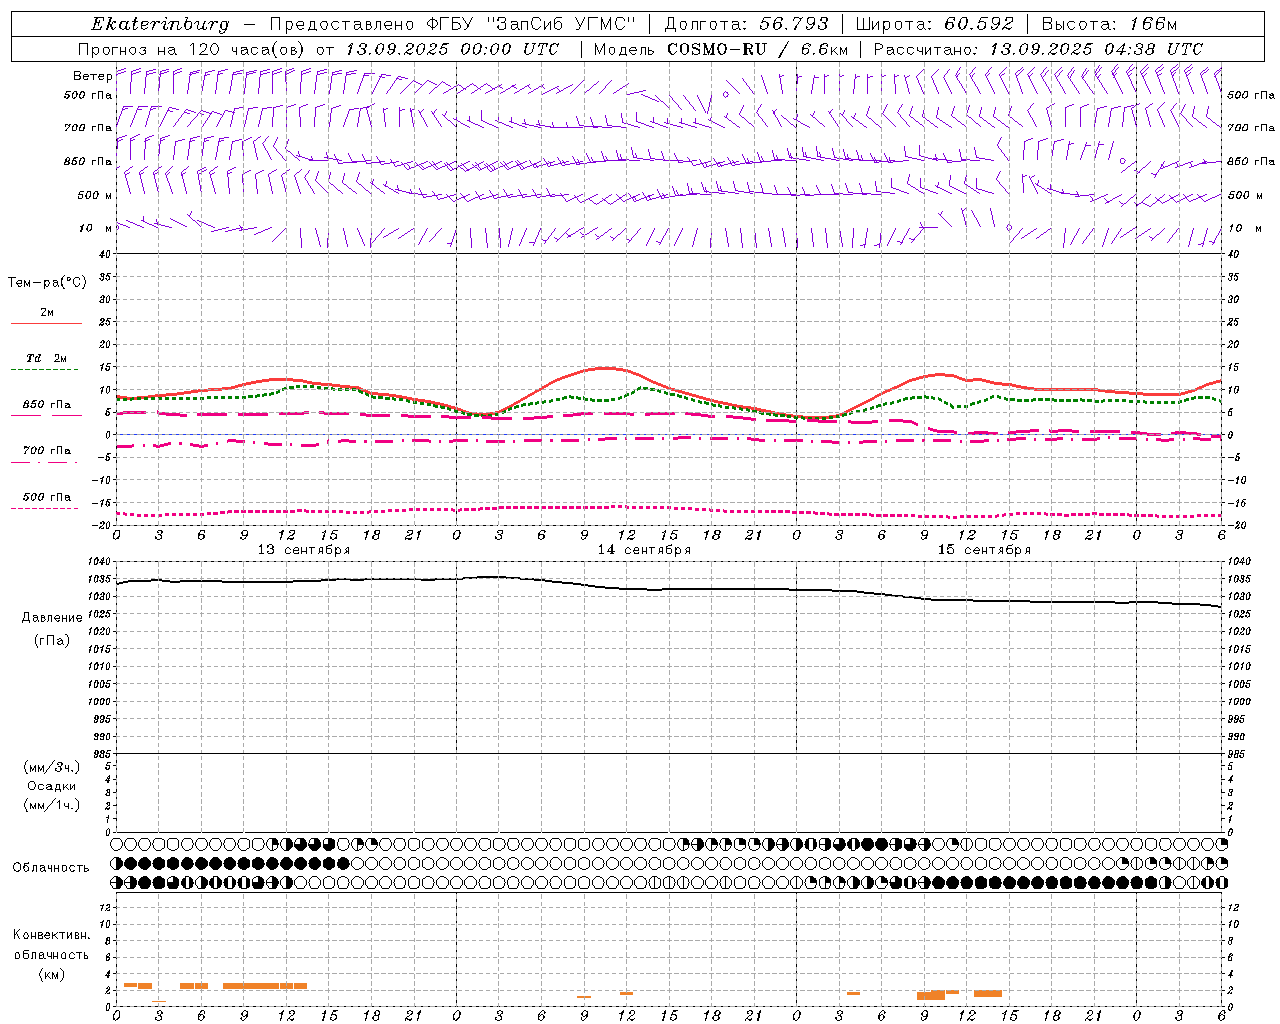Viewport: 1280px width, 1024px height.
Task: Click the Конвективн. облачность label
Action: tap(51, 954)
